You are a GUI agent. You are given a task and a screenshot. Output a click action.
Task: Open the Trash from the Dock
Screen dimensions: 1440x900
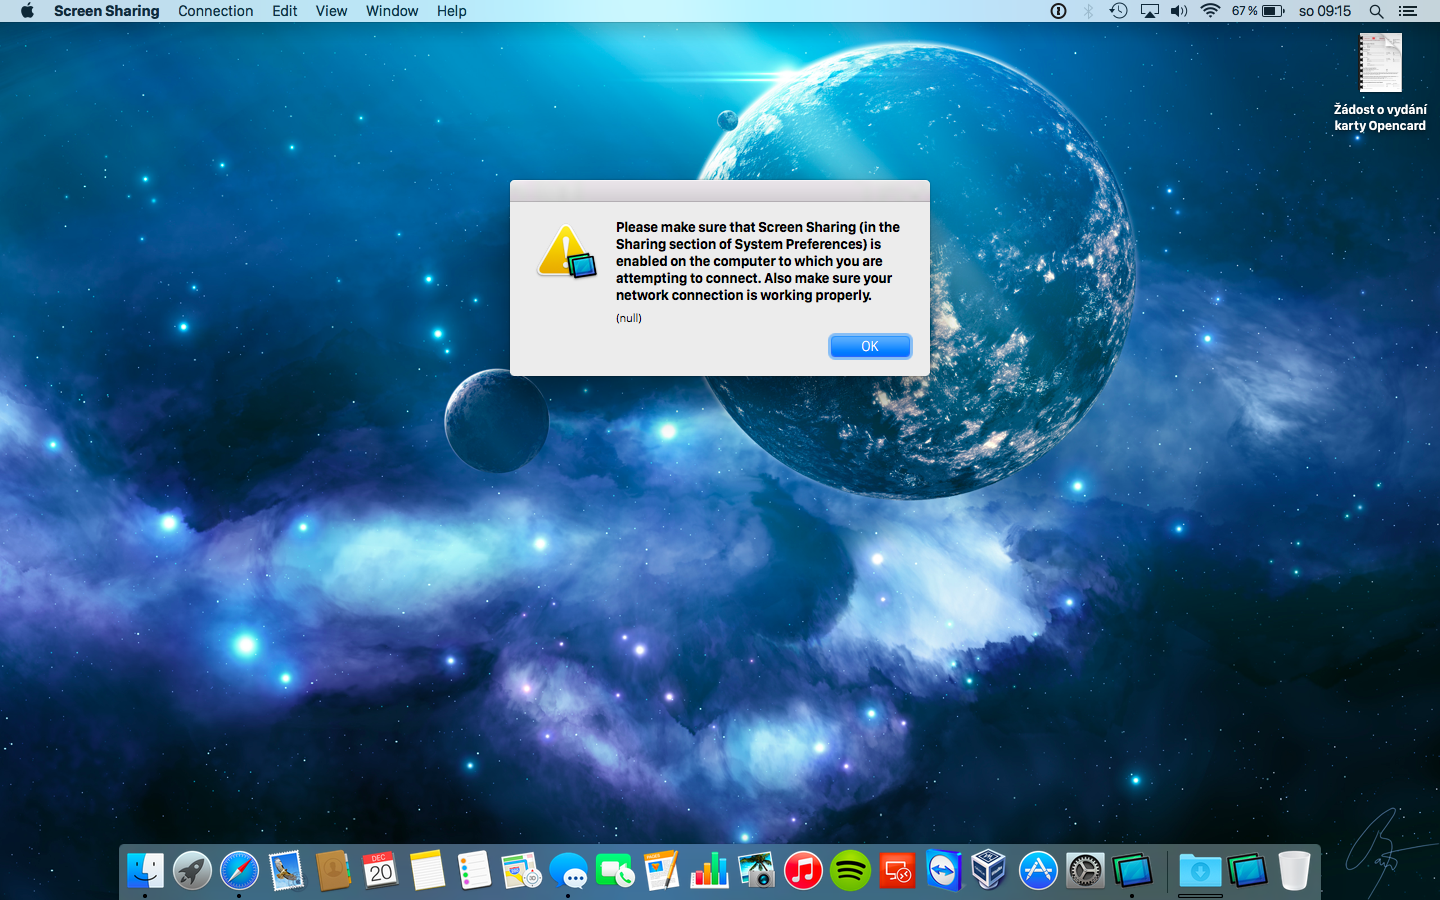coord(1294,871)
